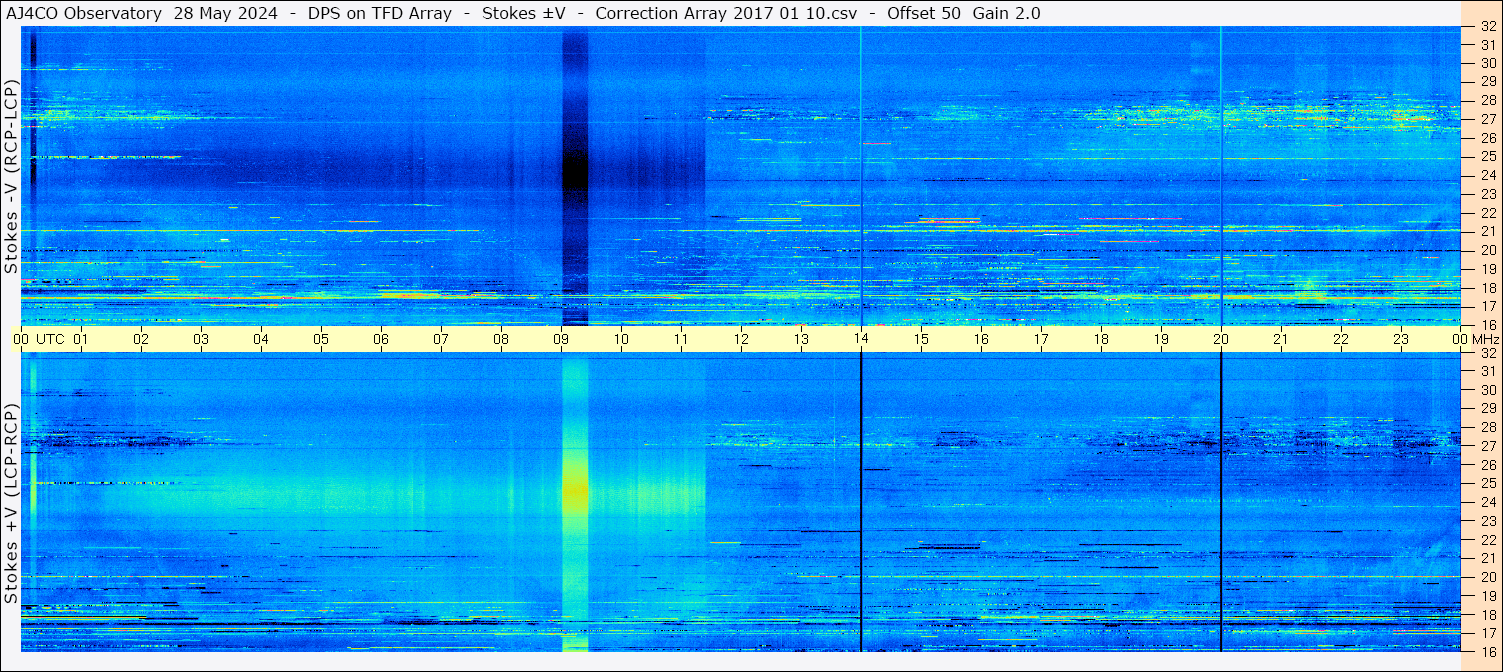The width and height of the screenshot is (1503, 672).
Task: Select the 16 hour label on time axis
Action: tap(981, 339)
